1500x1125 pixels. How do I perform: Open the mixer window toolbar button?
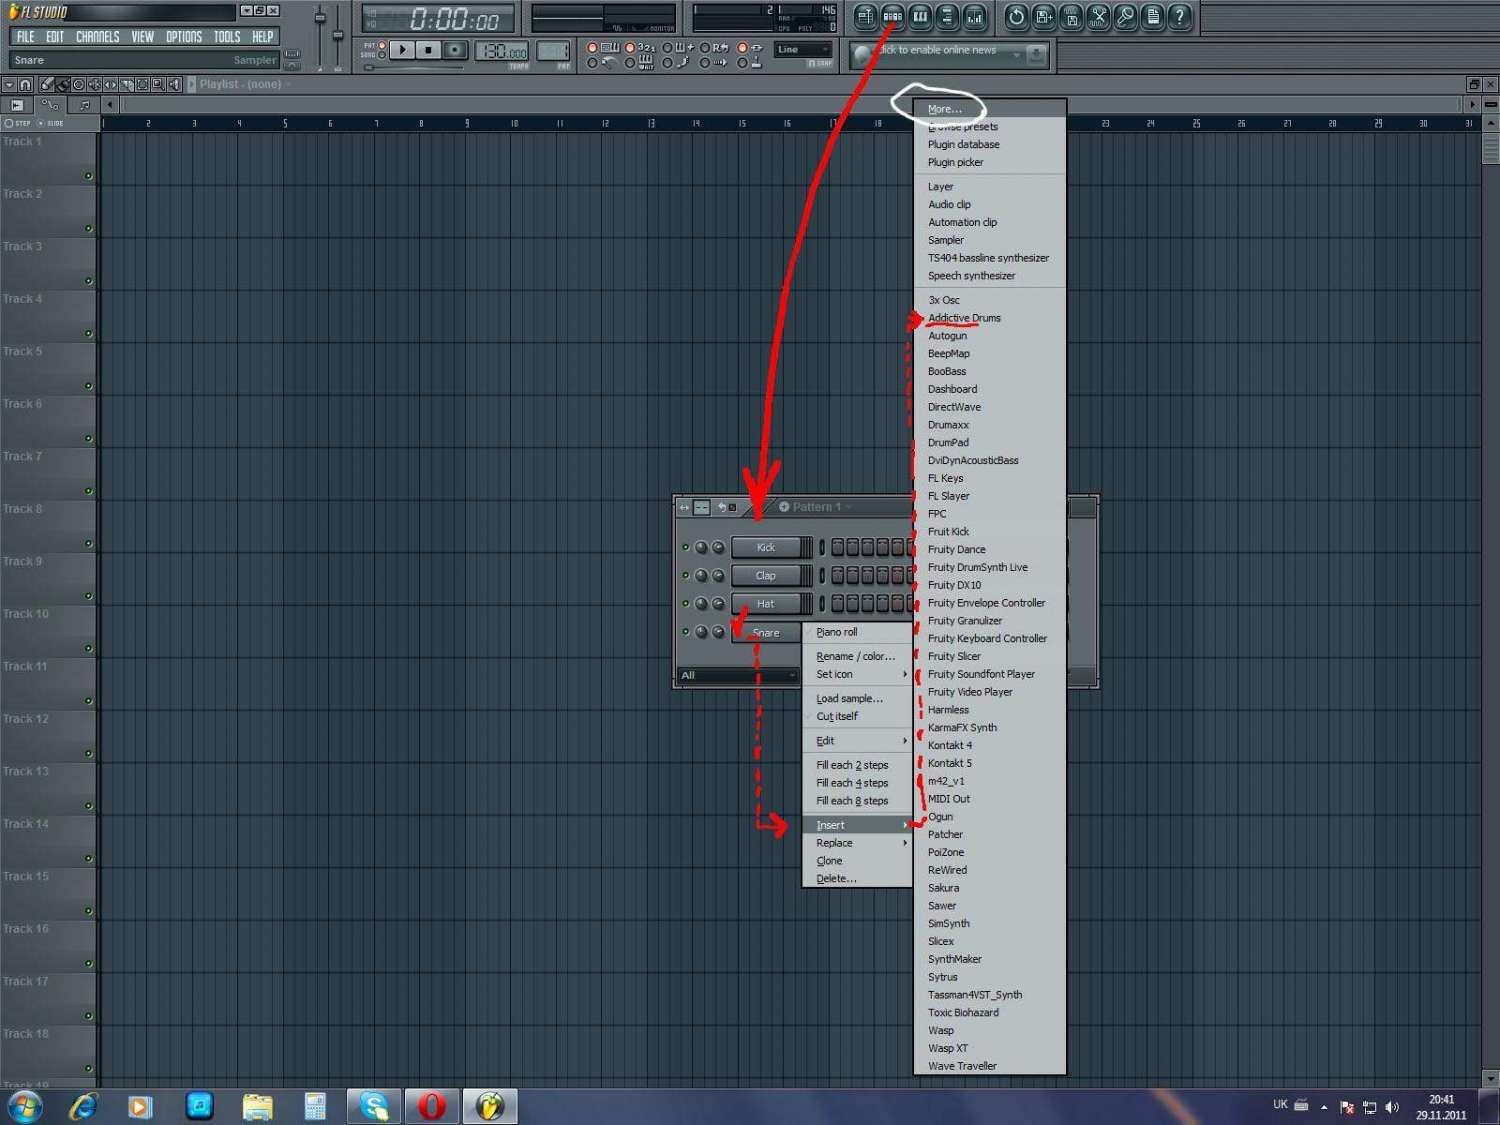(974, 17)
